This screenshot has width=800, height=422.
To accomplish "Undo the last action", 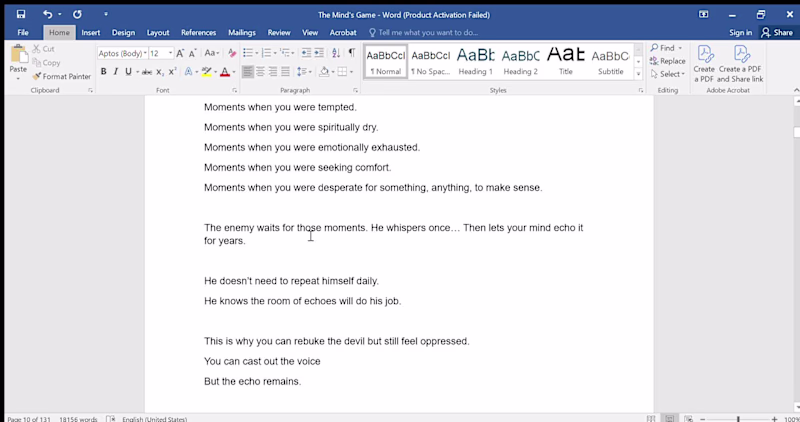I will (47, 14).
